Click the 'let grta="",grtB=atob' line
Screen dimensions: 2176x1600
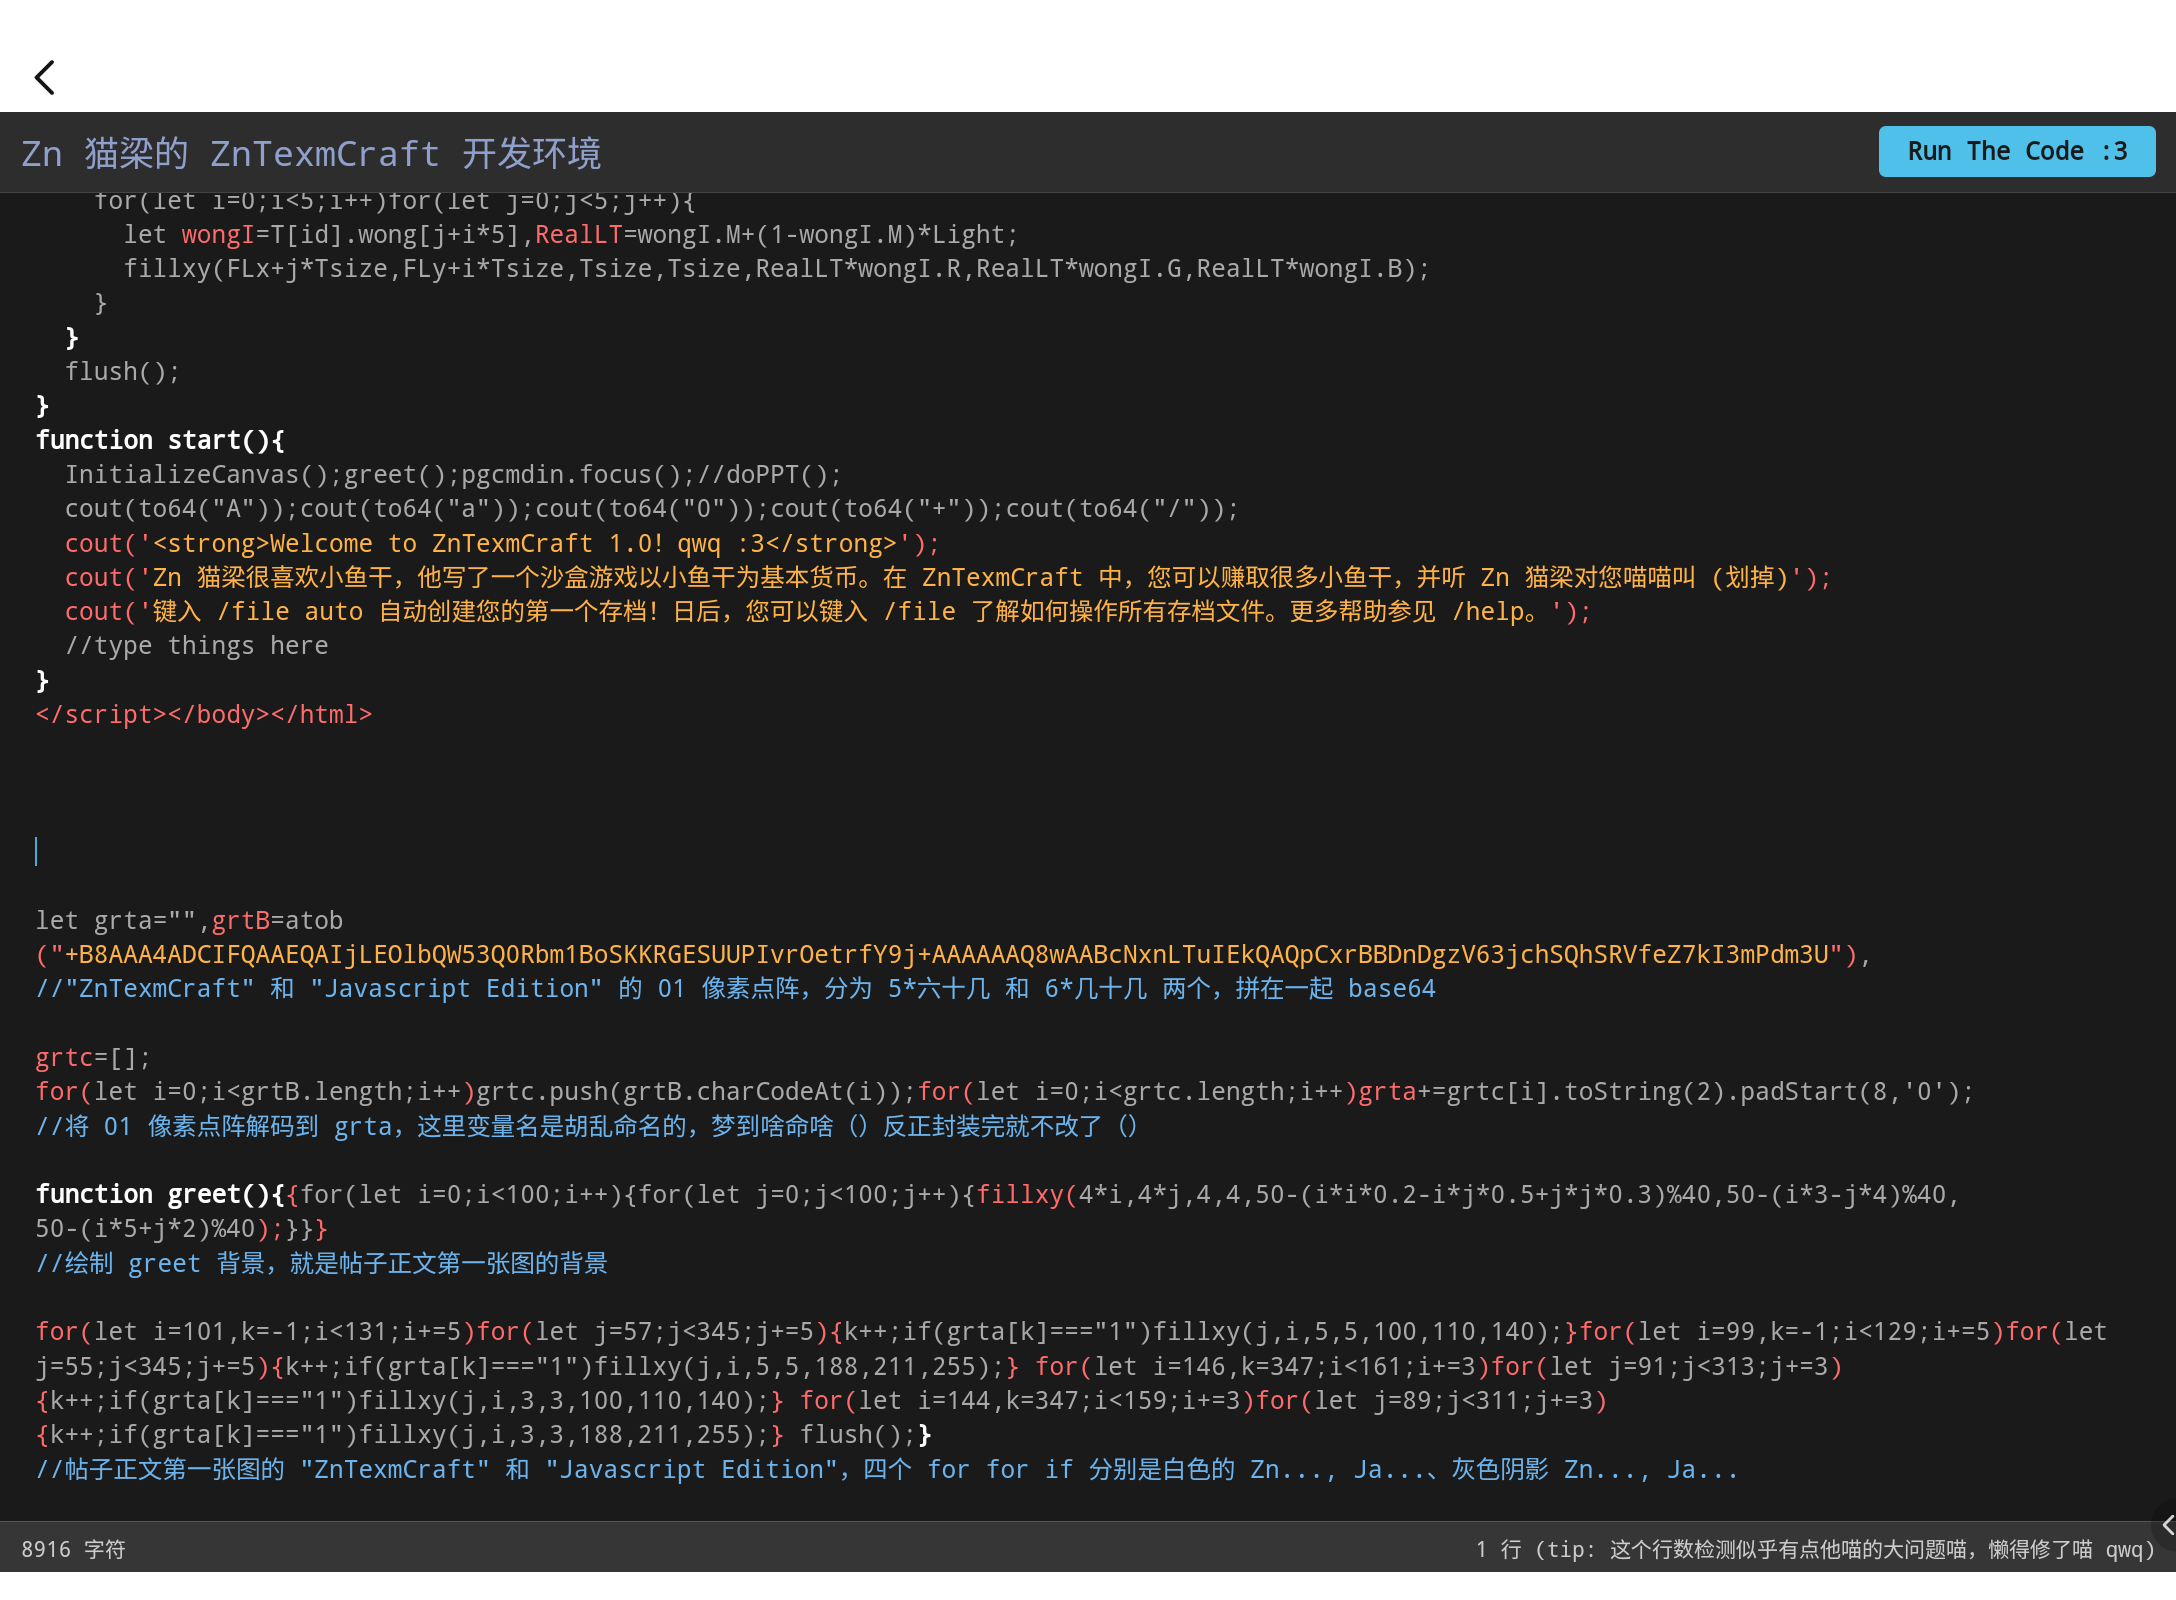[190, 921]
